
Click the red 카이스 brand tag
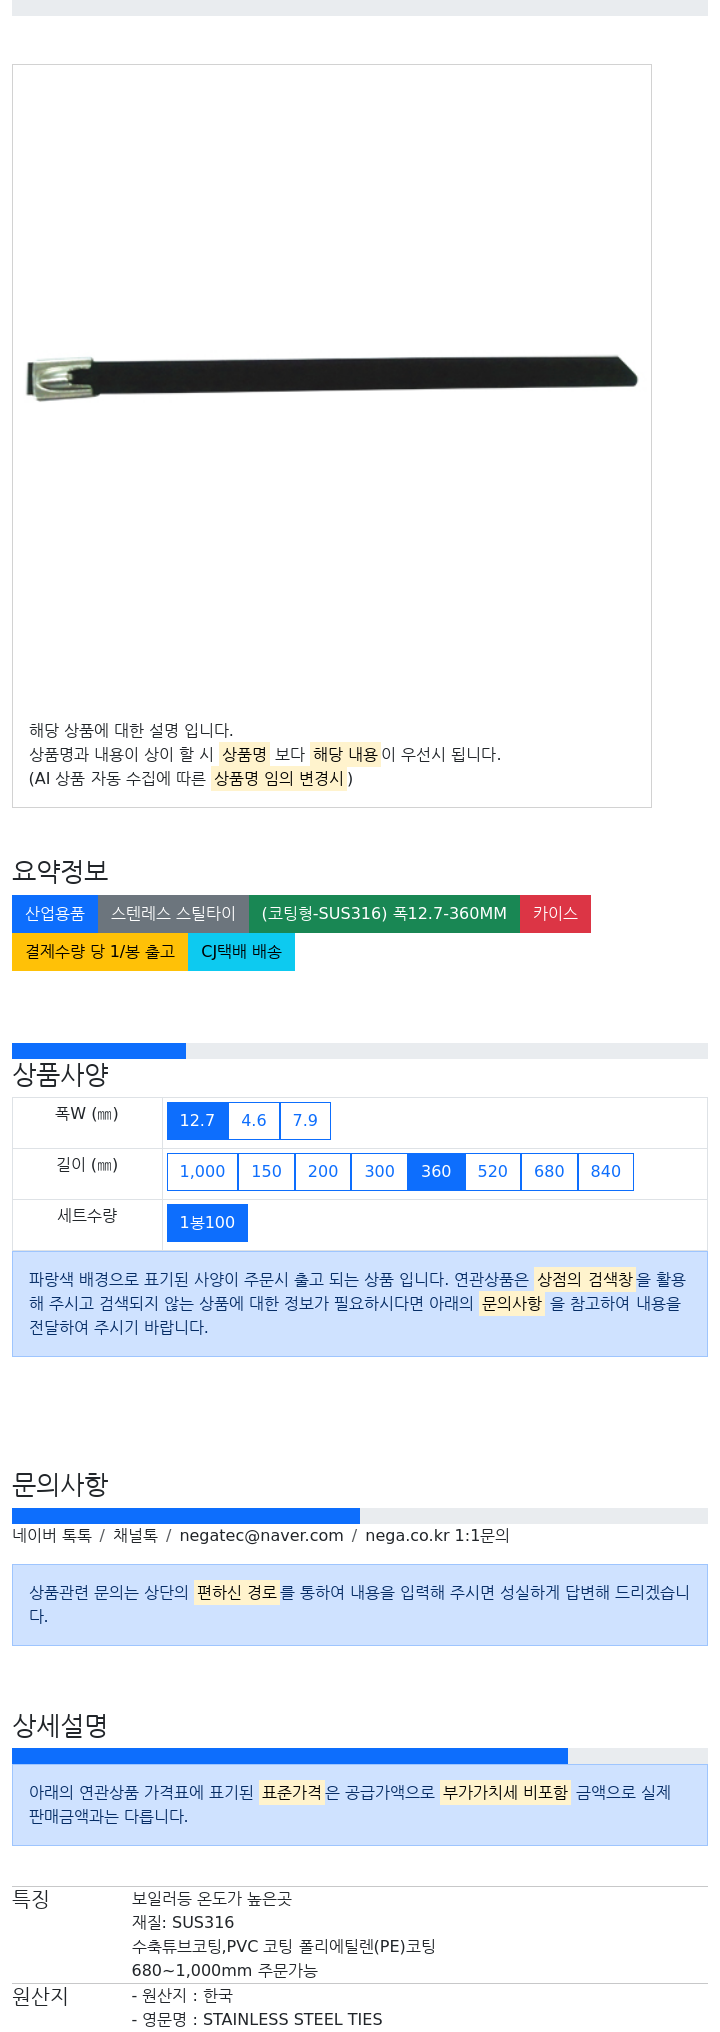pos(555,914)
